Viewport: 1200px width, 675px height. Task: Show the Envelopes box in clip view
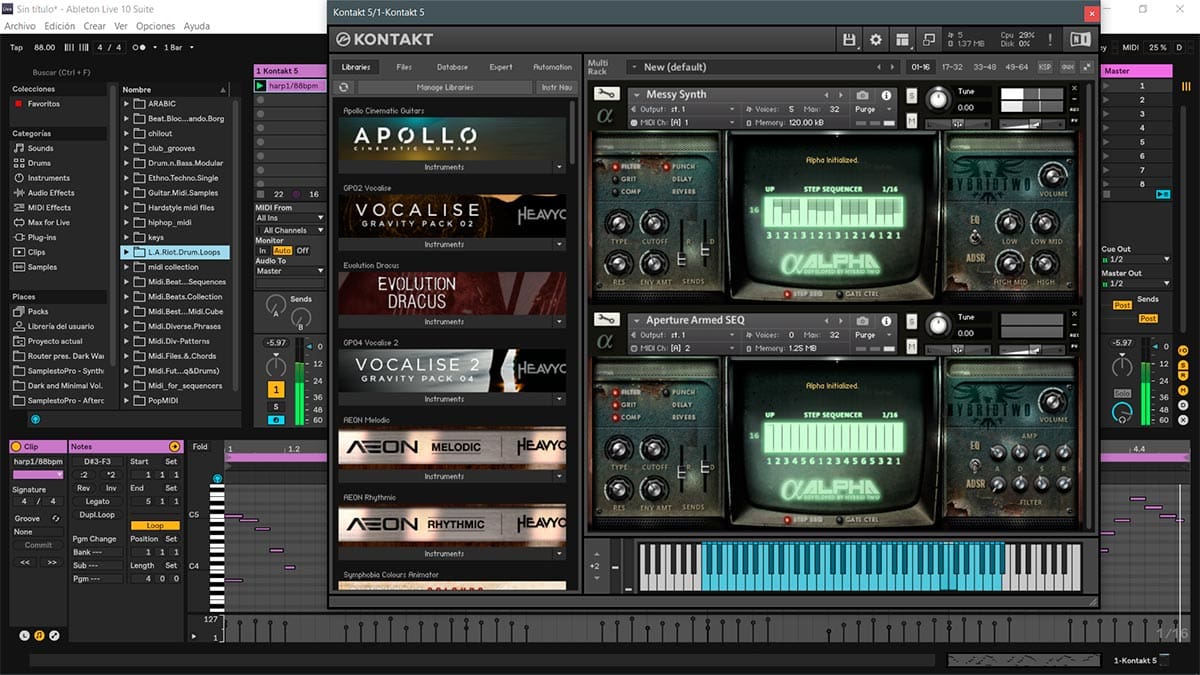click(54, 635)
